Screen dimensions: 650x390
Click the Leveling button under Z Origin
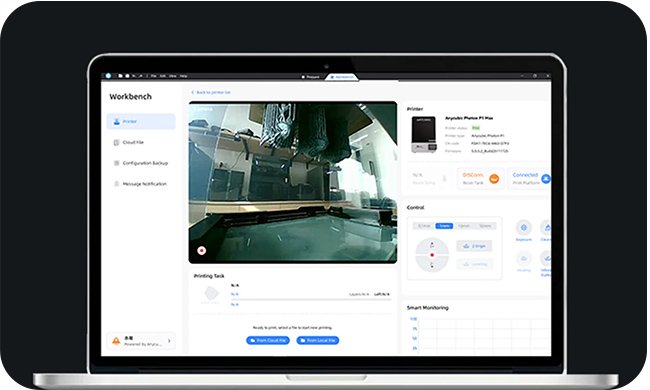[474, 264]
